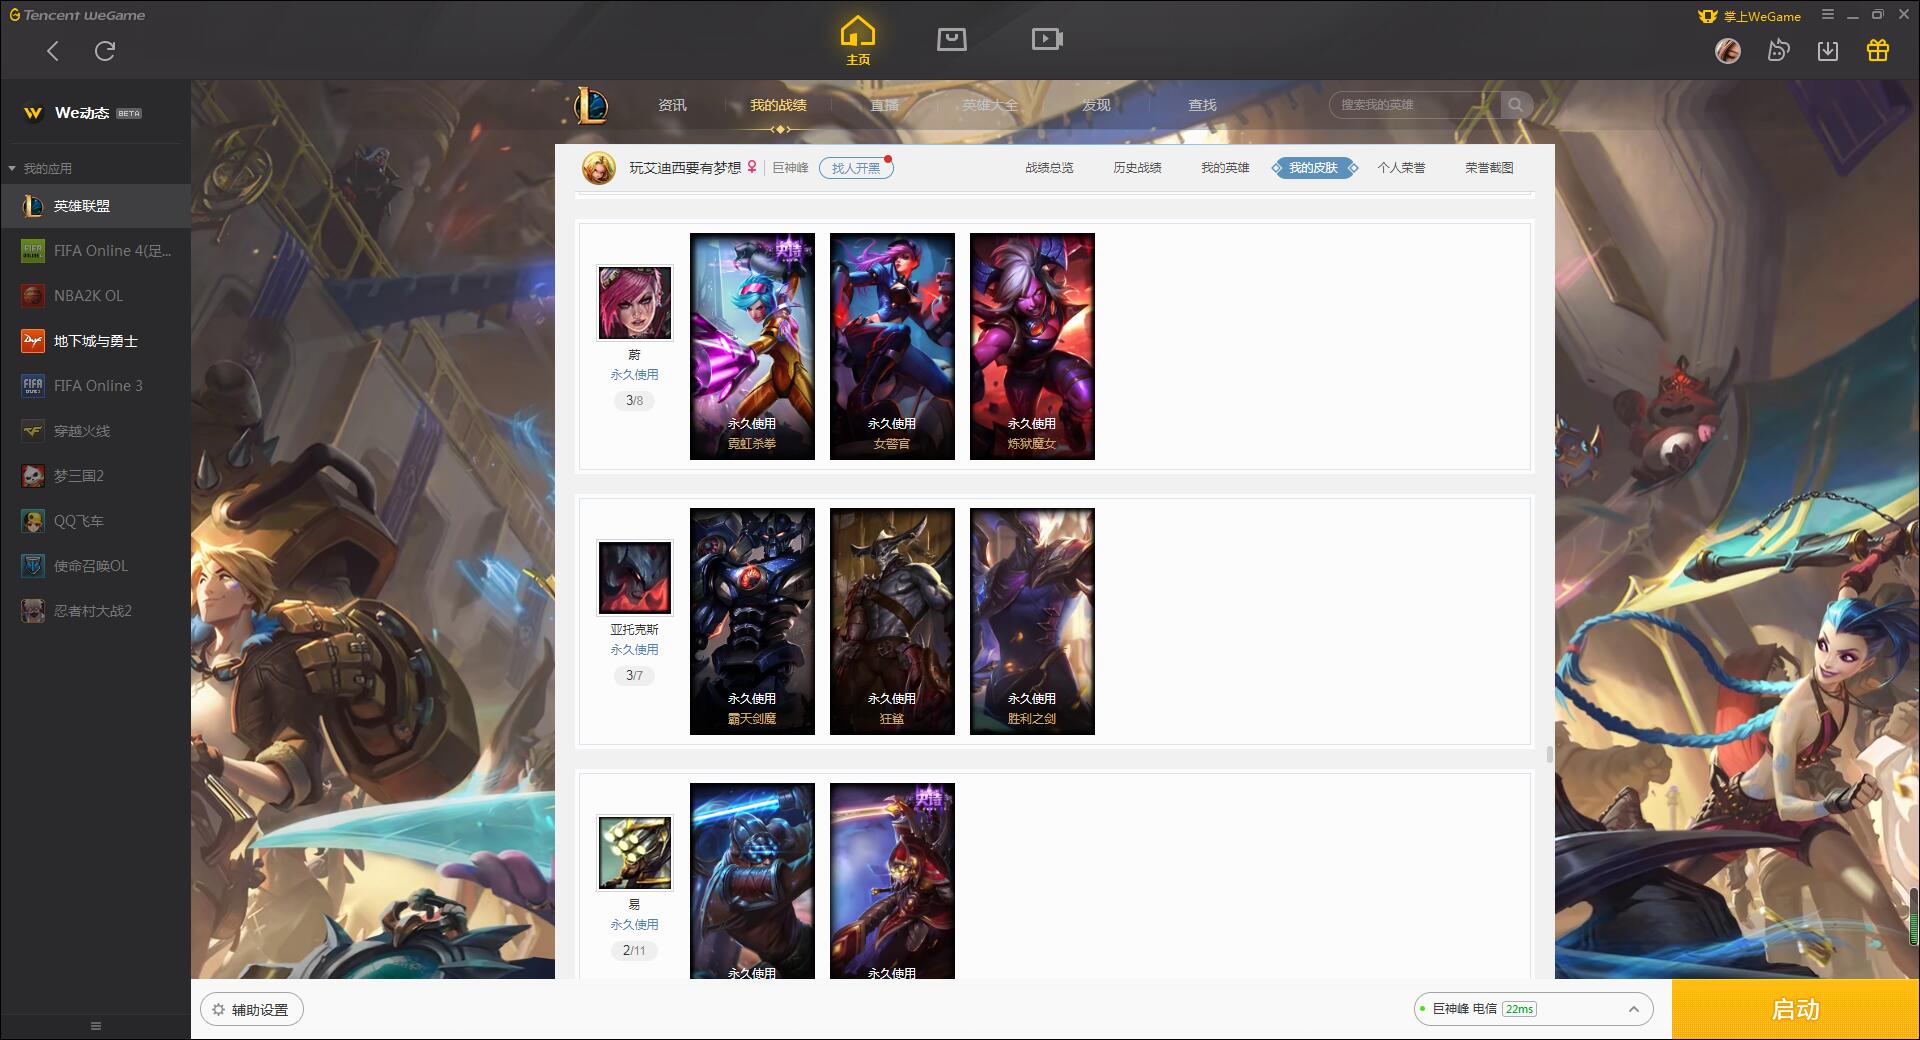
Task: Click the summoner profile avatar 玩艾迪西要有梦想
Action: [599, 168]
